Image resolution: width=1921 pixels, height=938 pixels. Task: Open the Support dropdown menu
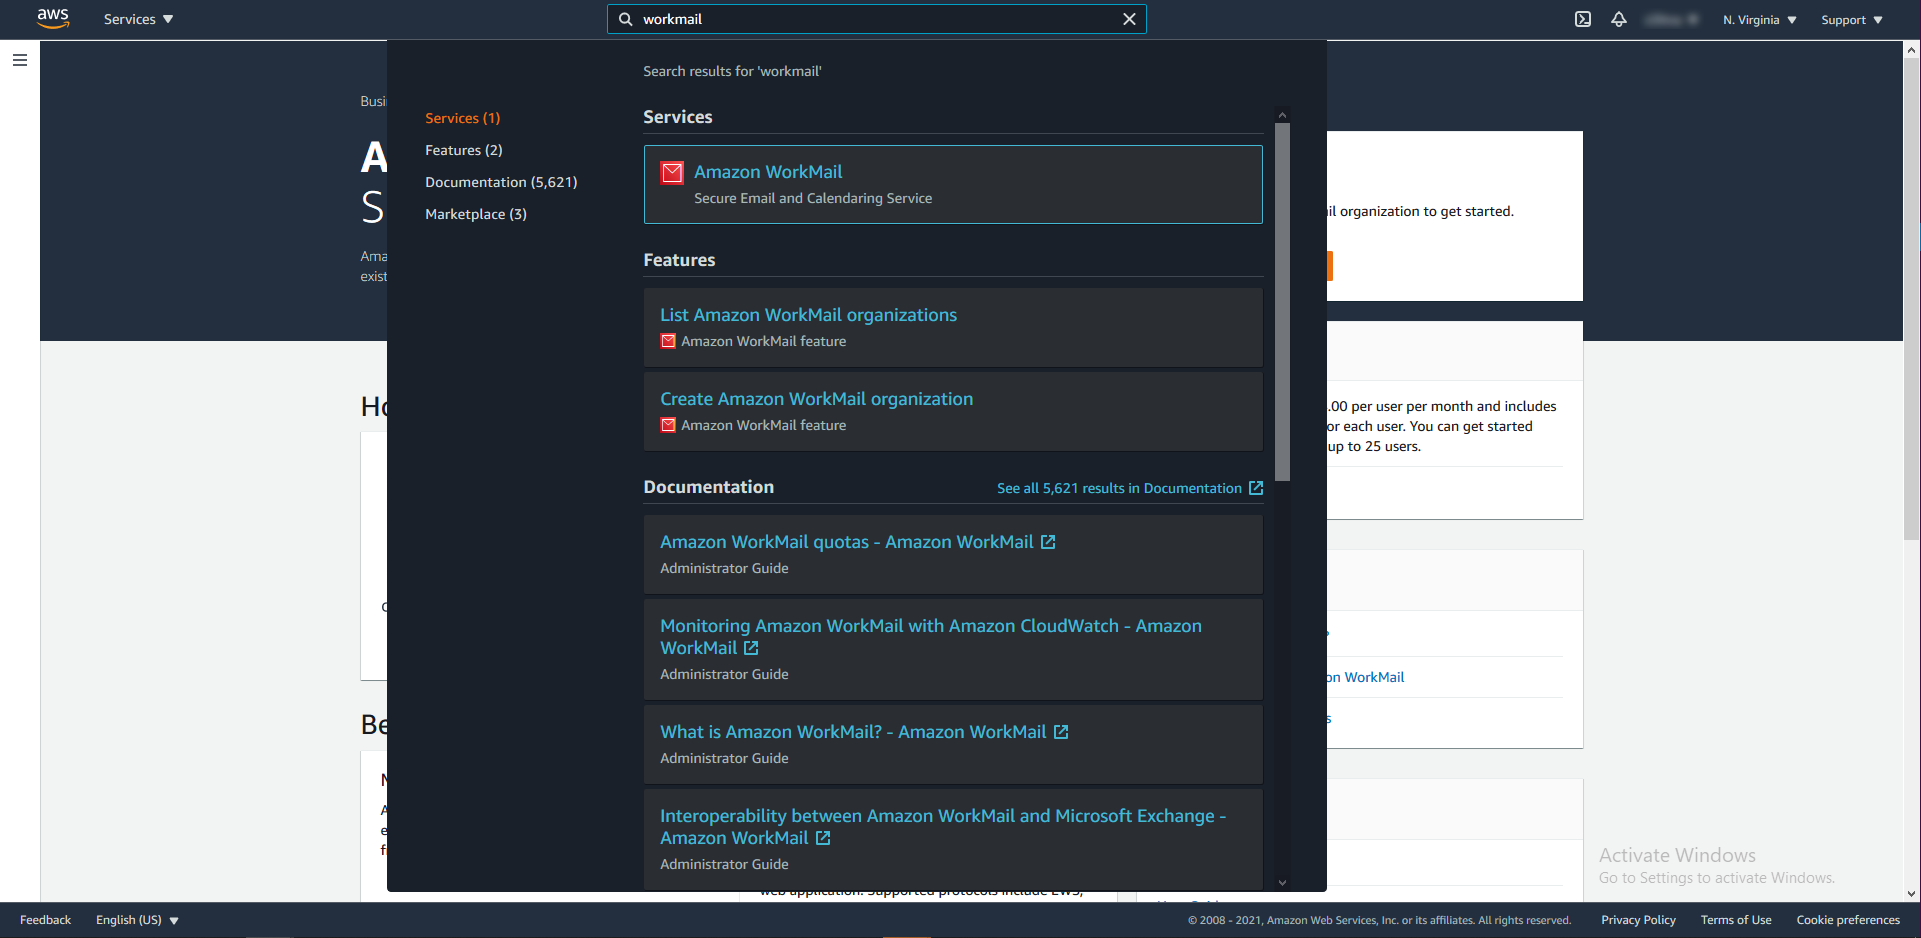pos(1852,20)
